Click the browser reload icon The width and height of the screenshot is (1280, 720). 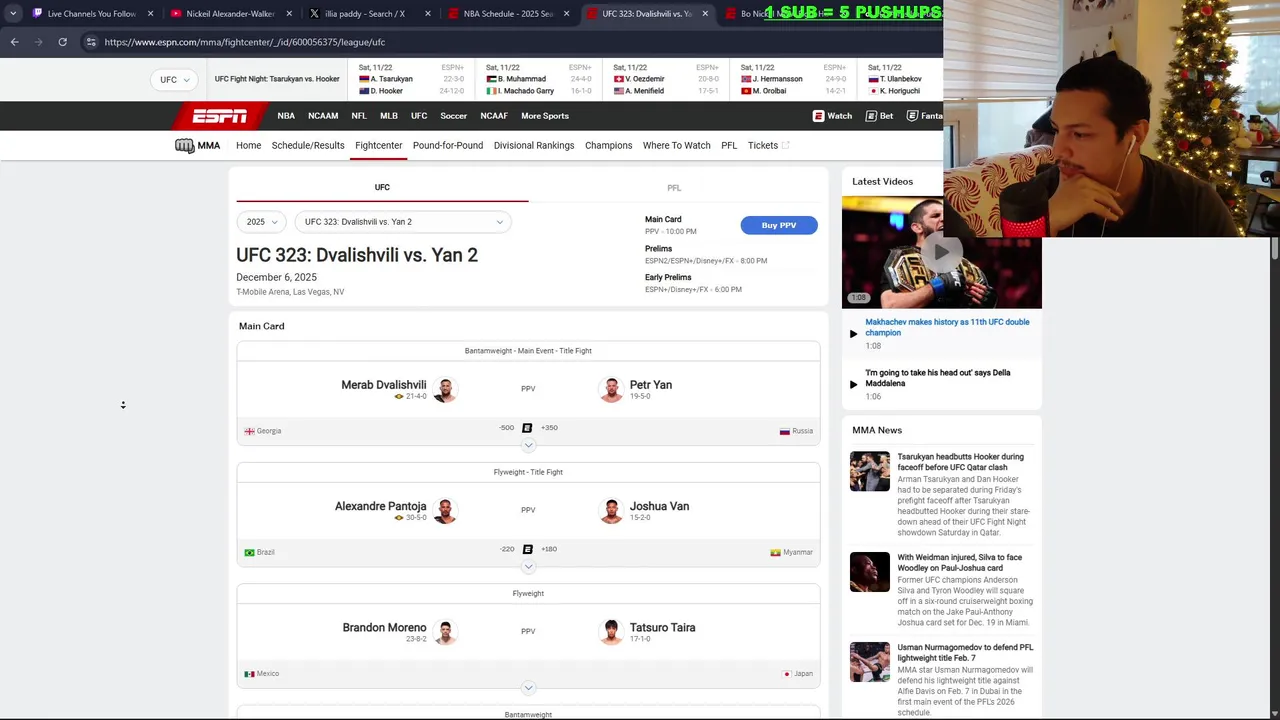[x=62, y=42]
